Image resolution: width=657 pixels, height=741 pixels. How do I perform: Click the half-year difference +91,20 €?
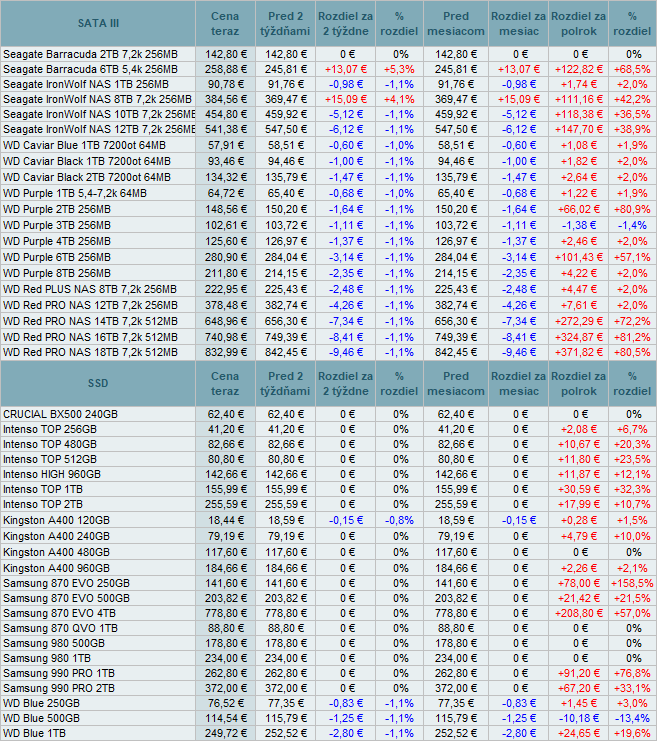[579, 673]
